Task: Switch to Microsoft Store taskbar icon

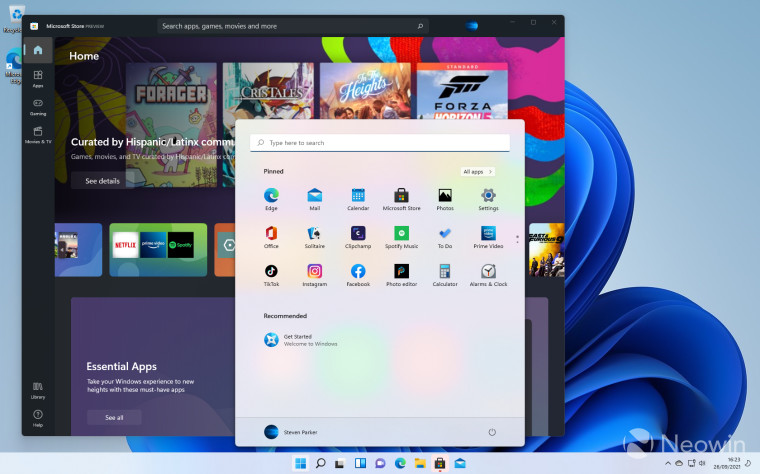Action: [x=440, y=463]
